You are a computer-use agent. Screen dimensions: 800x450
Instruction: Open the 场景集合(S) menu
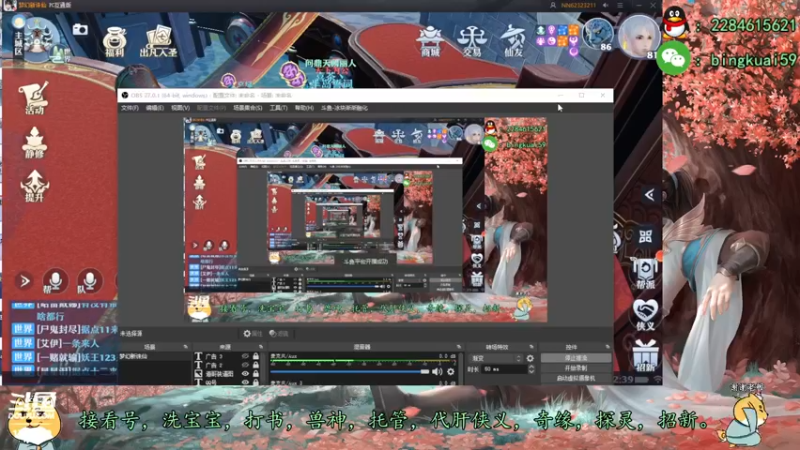(248, 108)
